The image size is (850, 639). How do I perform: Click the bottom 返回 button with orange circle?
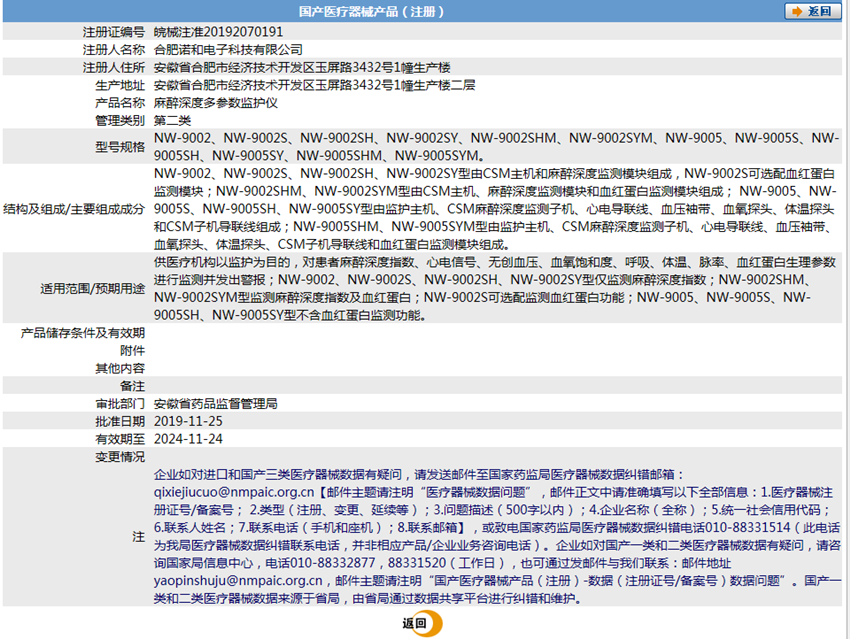422,623
